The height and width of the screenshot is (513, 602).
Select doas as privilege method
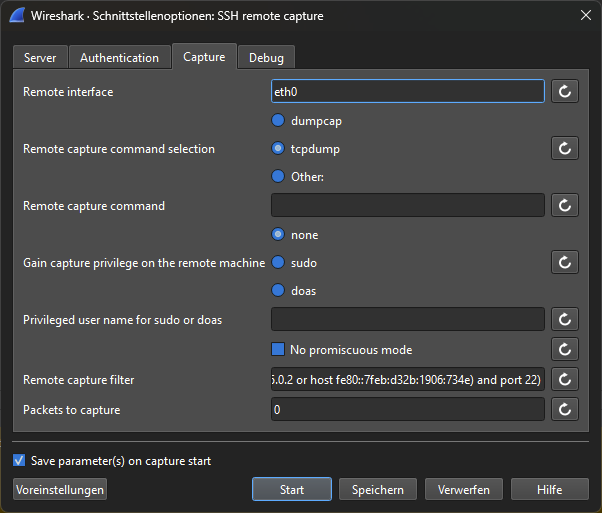click(x=279, y=291)
